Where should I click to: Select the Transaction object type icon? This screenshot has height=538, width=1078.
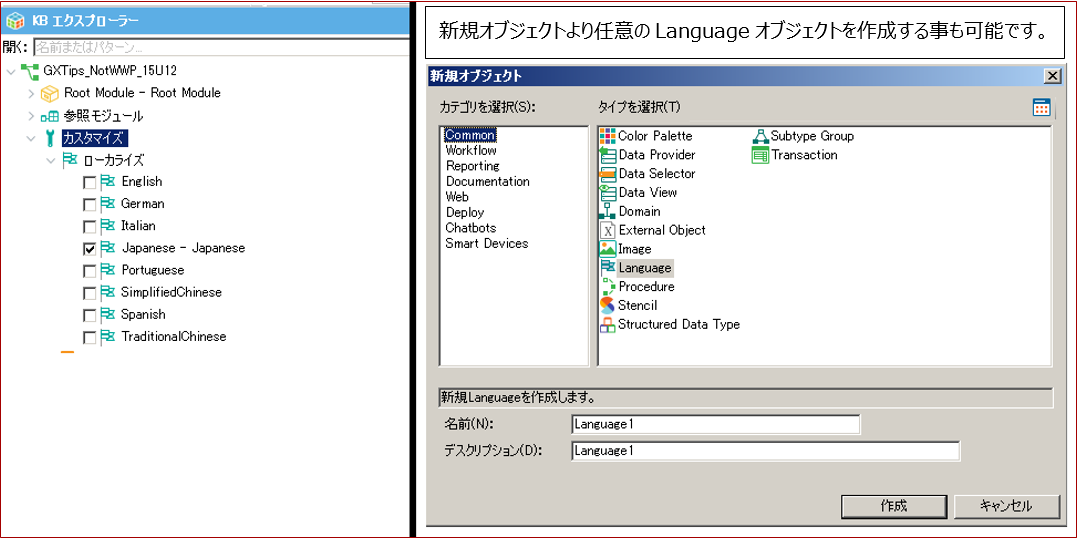[760, 155]
